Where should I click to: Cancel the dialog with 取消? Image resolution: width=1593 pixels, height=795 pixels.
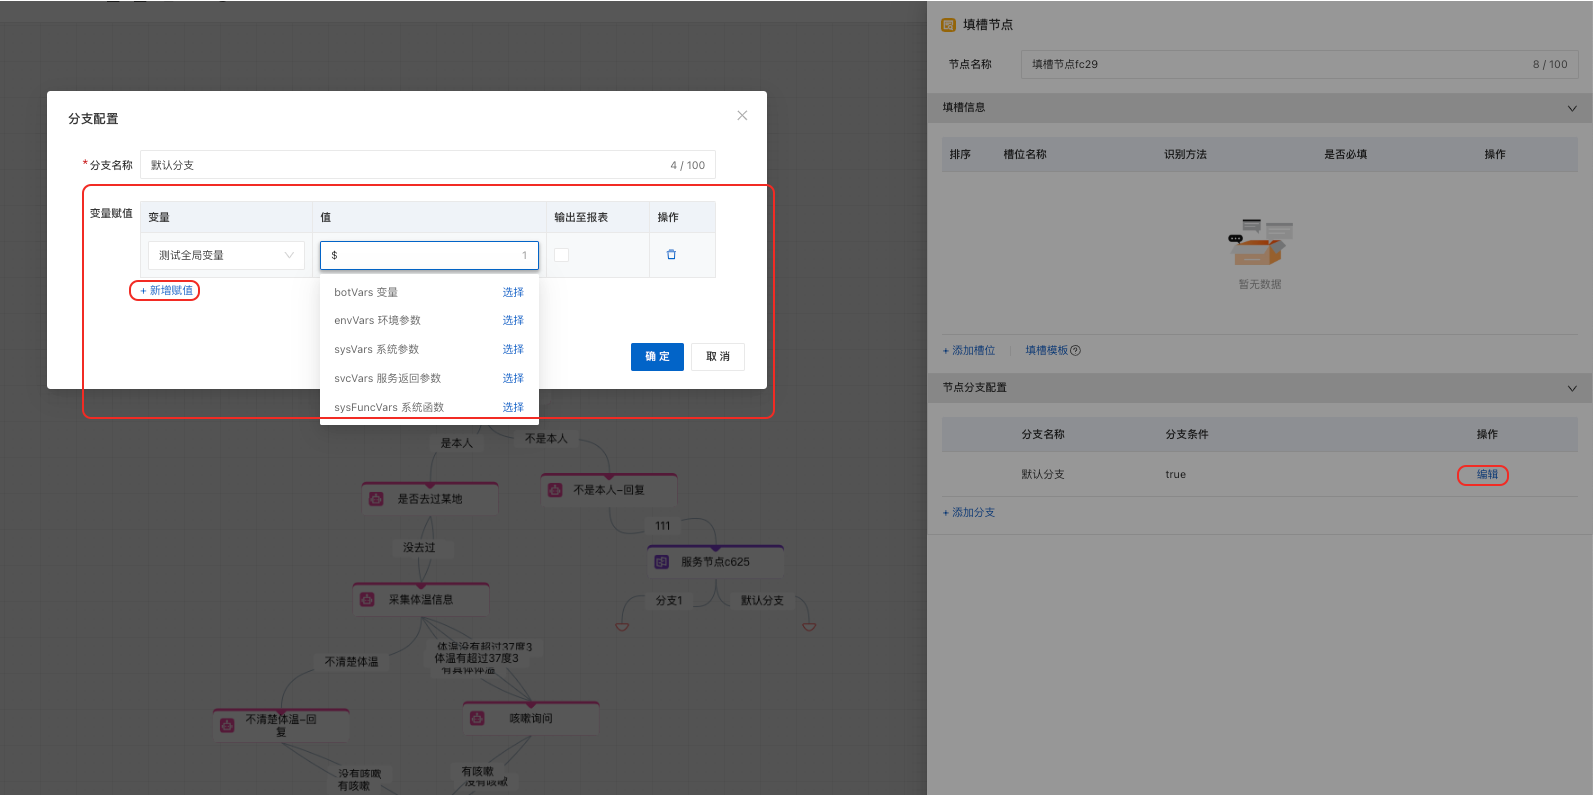[x=718, y=357]
